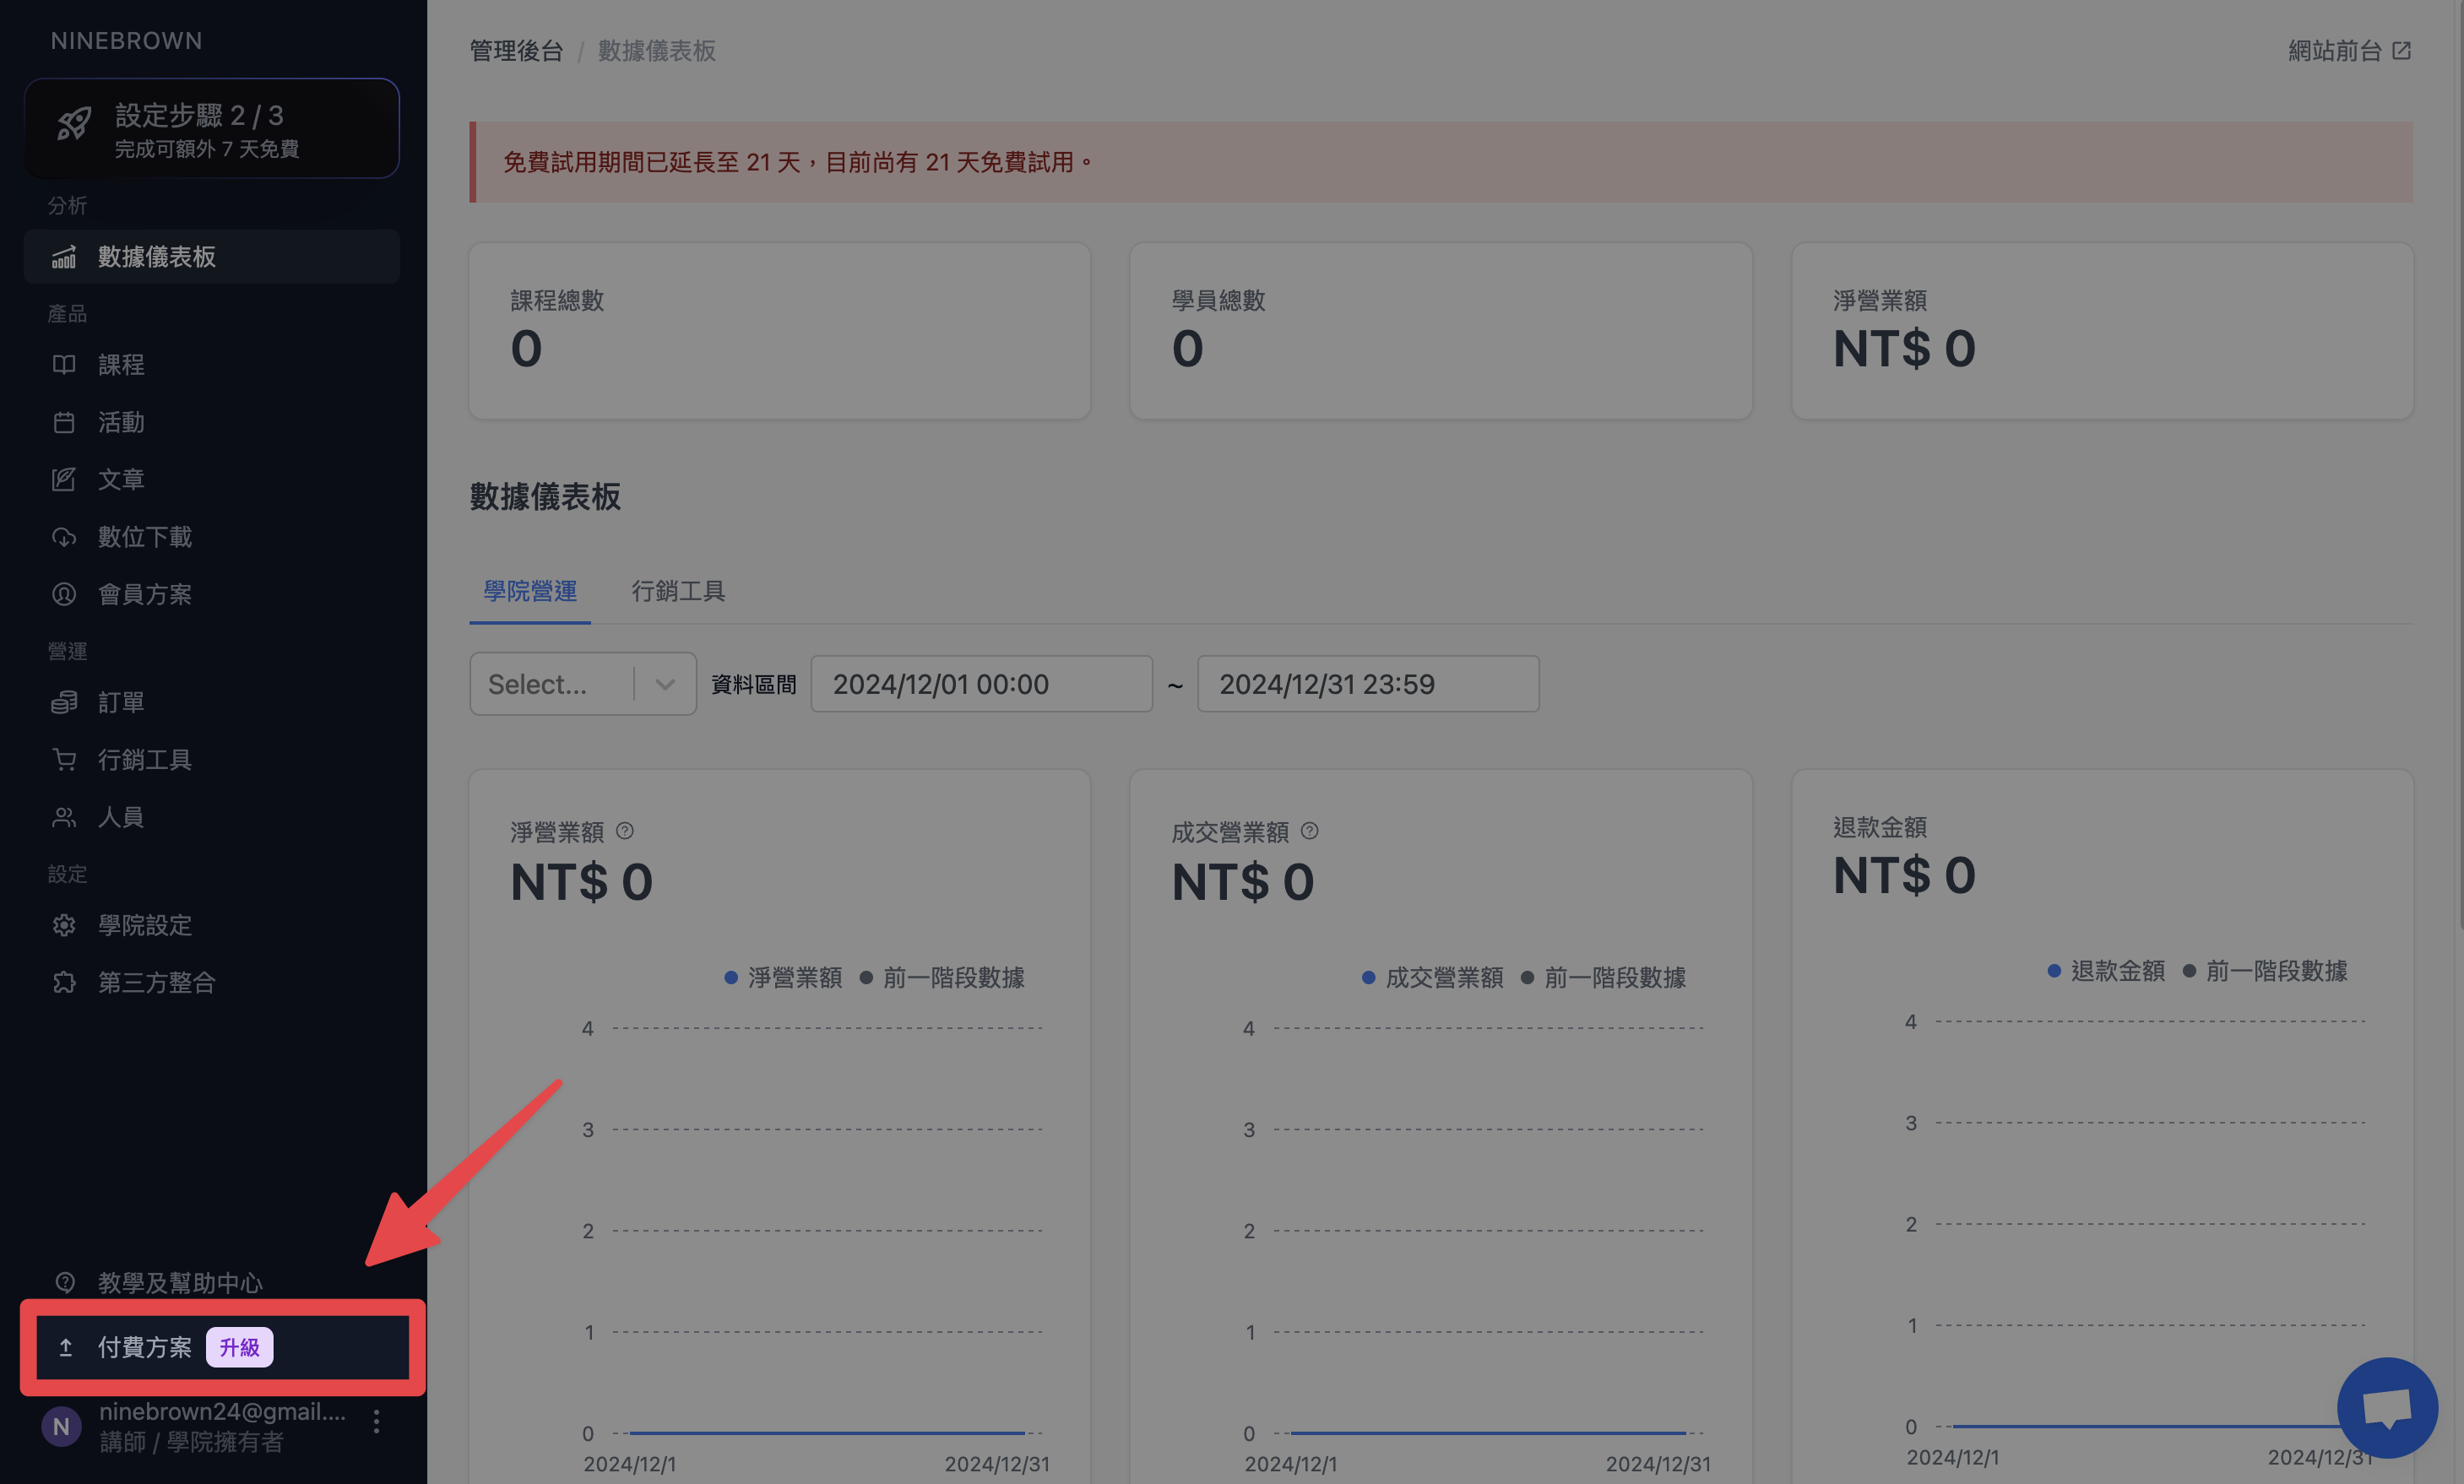
Task: Toggle 前一階段數據 legend in 退款金額 chart
Action: 2265,970
